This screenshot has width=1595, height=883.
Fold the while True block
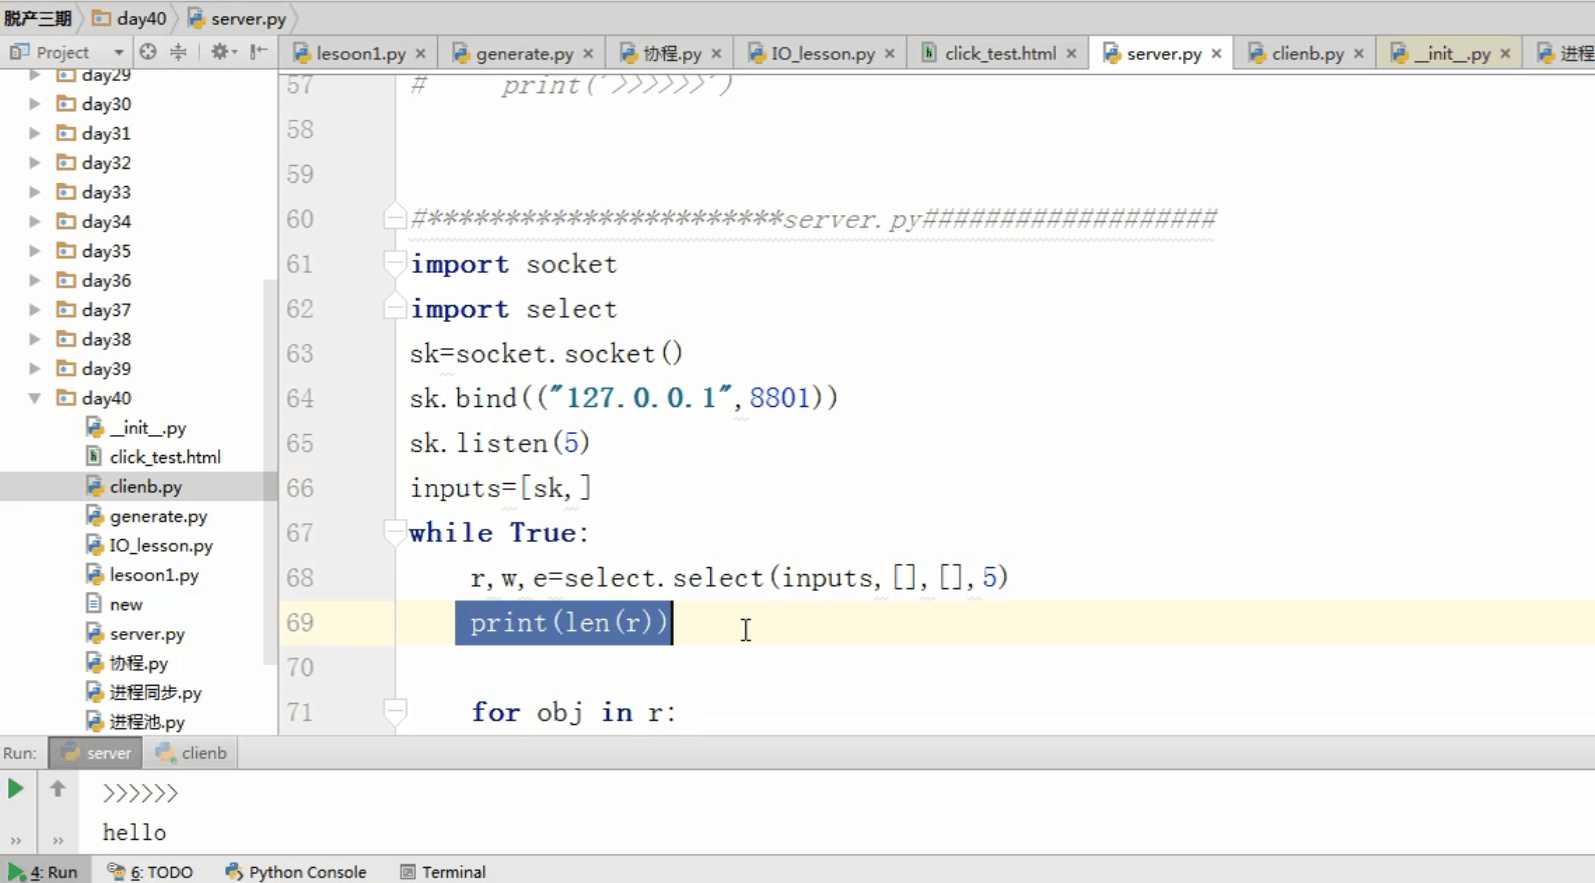(x=395, y=533)
